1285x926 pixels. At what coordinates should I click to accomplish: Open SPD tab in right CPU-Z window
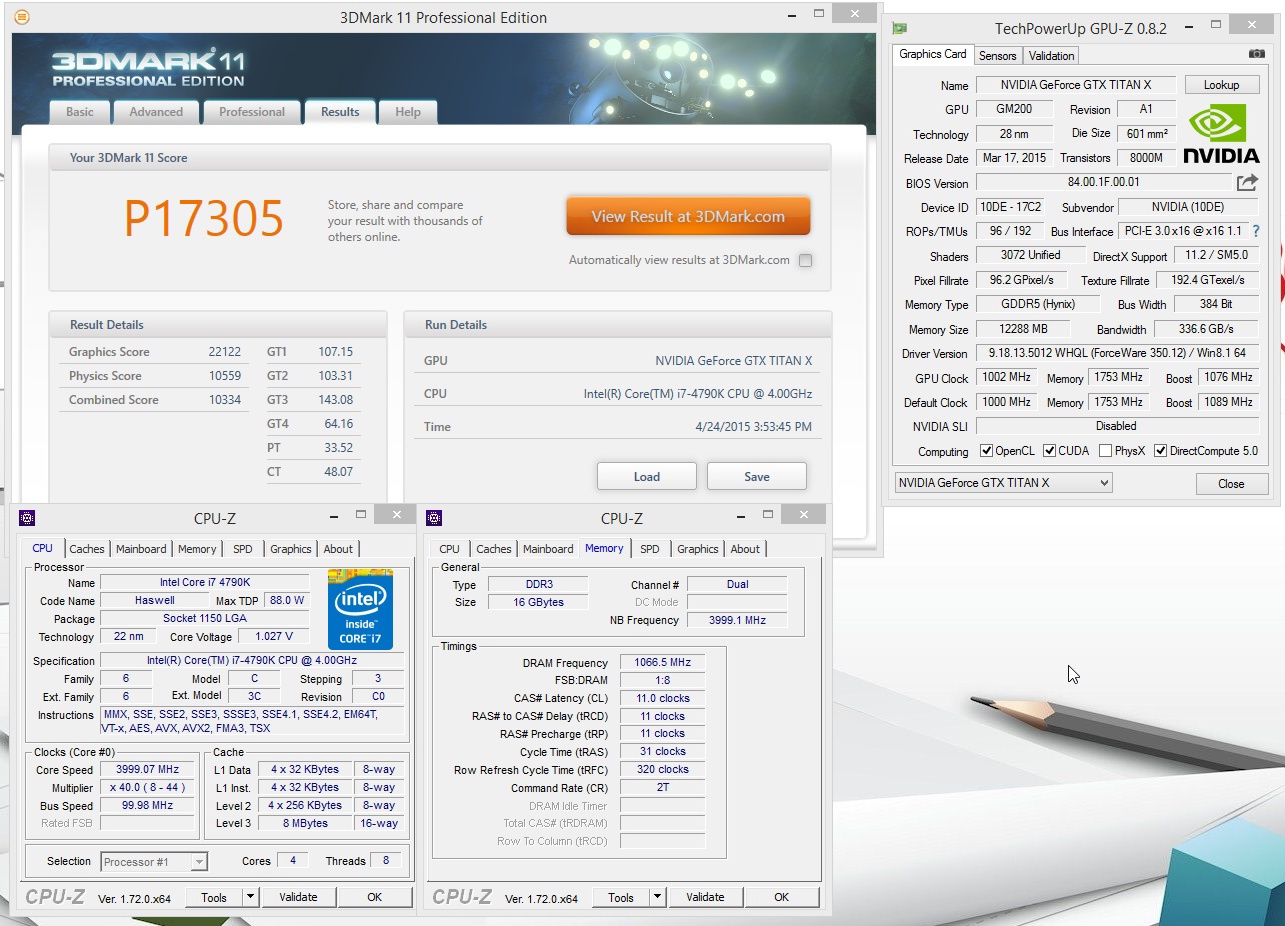coord(650,549)
